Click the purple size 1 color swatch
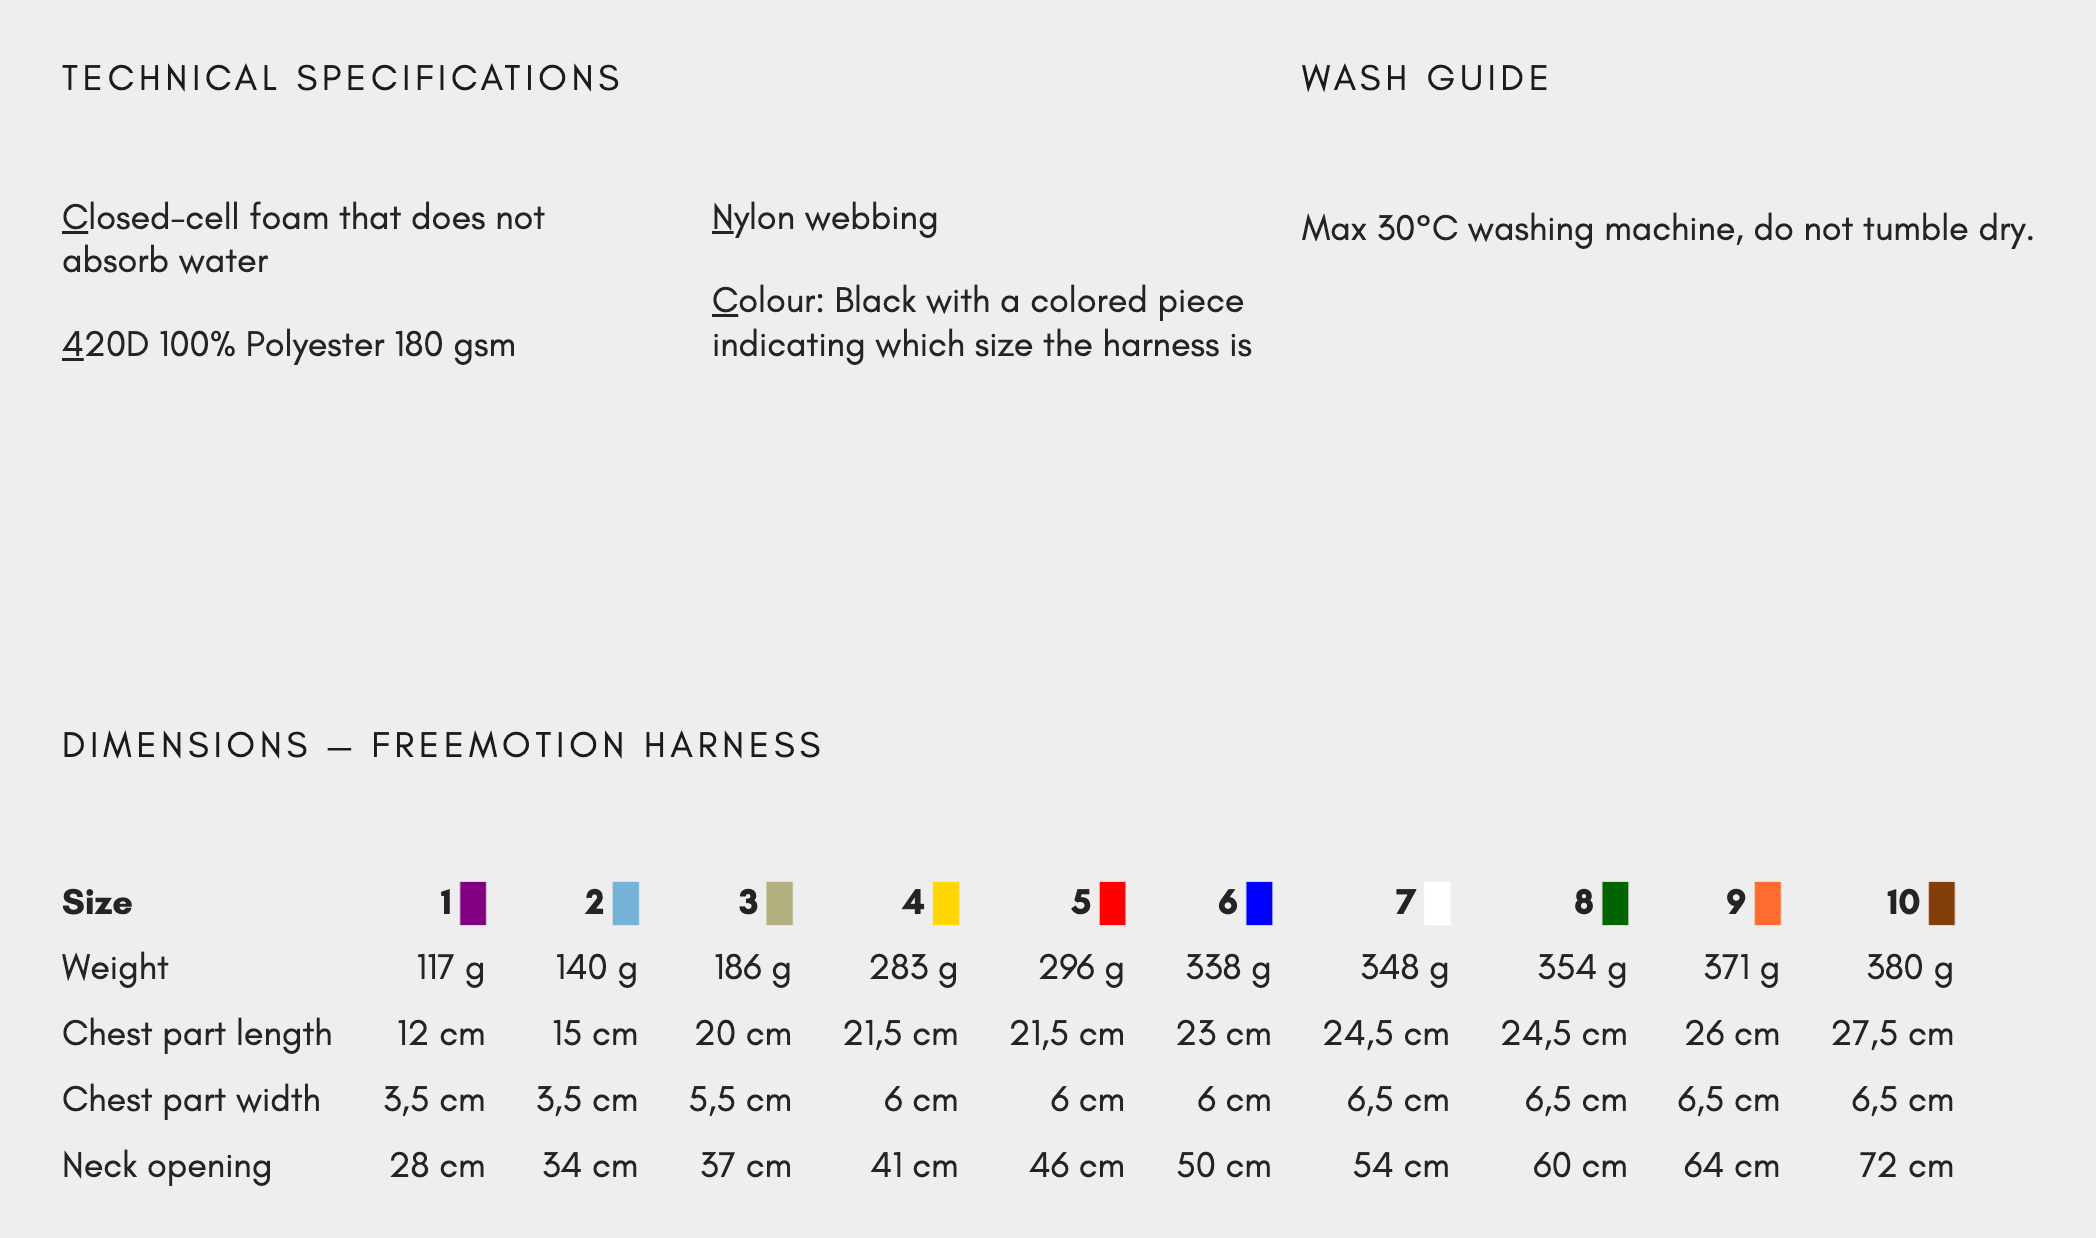Screen dimensions: 2096x1238 pos(473,903)
